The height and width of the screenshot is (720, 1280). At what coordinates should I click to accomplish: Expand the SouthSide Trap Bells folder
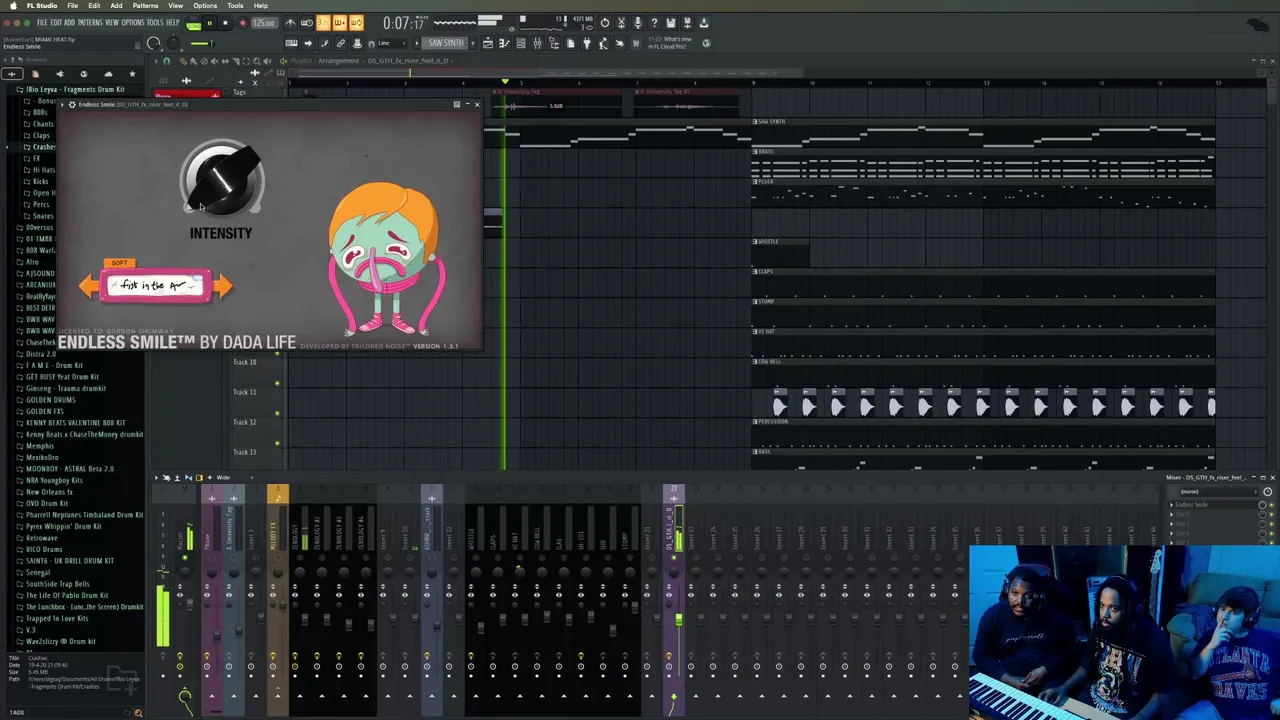coord(57,584)
